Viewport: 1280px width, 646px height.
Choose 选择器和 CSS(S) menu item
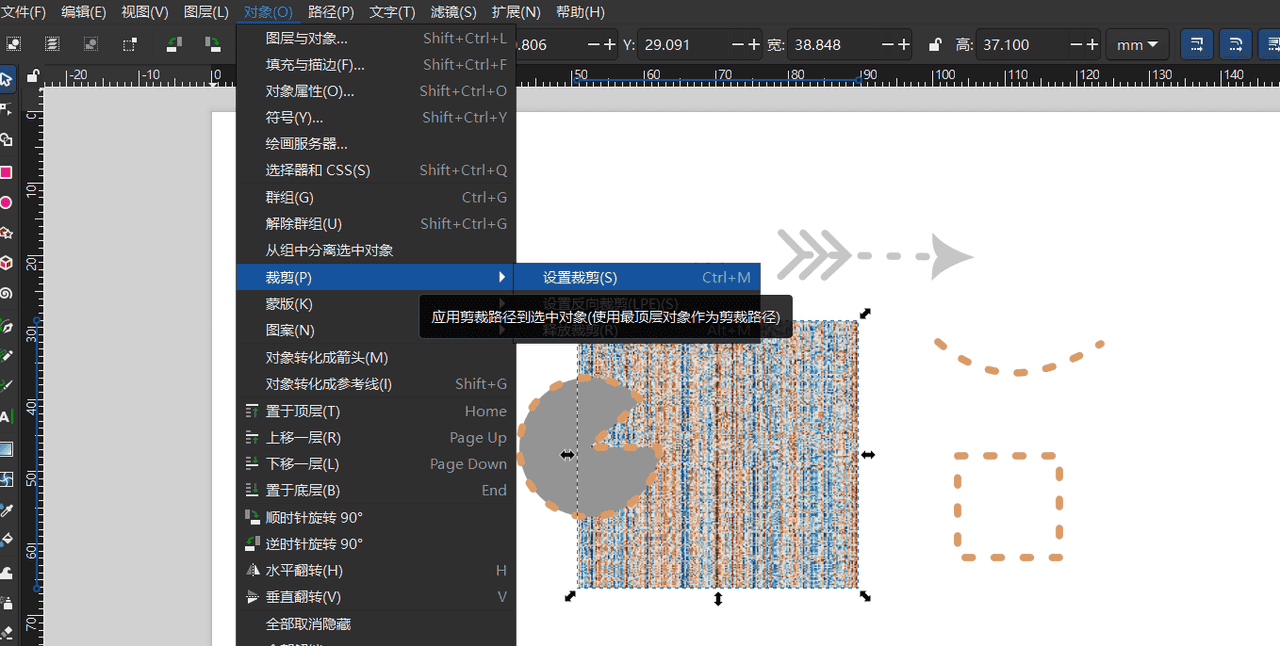[375, 170]
